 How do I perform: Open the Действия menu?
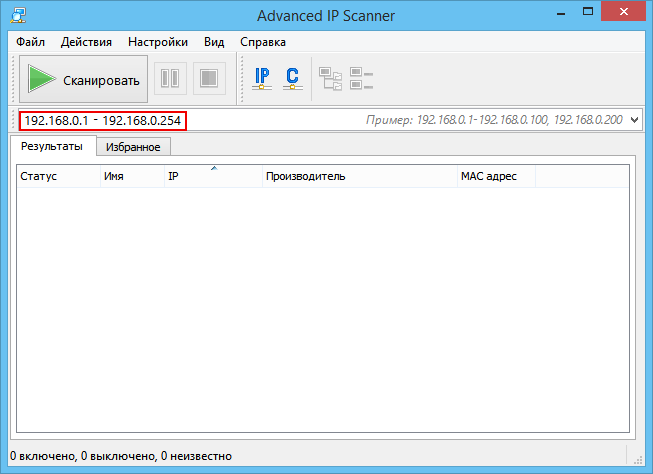[x=86, y=42]
